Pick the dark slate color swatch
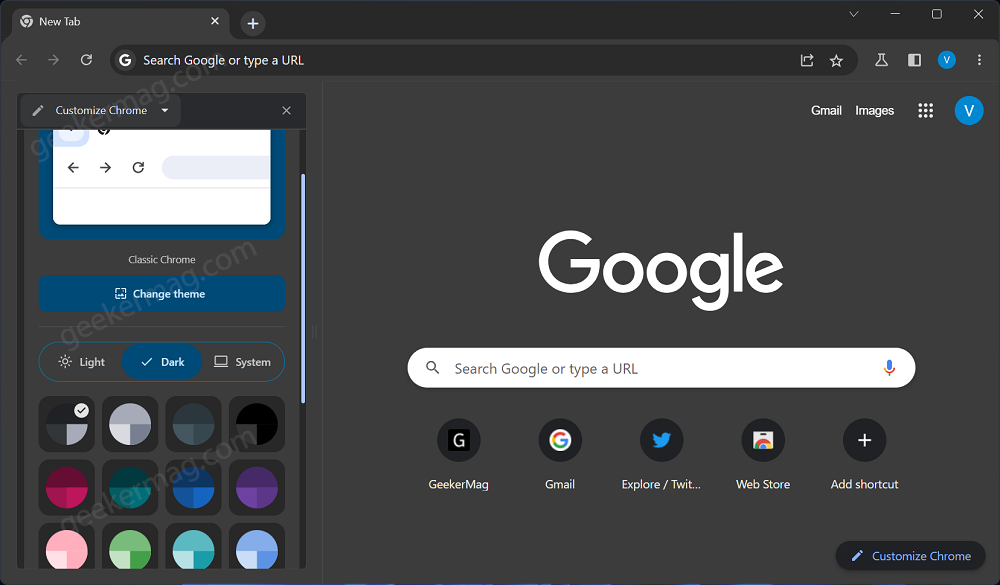The width and height of the screenshot is (1000, 585). tap(193, 424)
